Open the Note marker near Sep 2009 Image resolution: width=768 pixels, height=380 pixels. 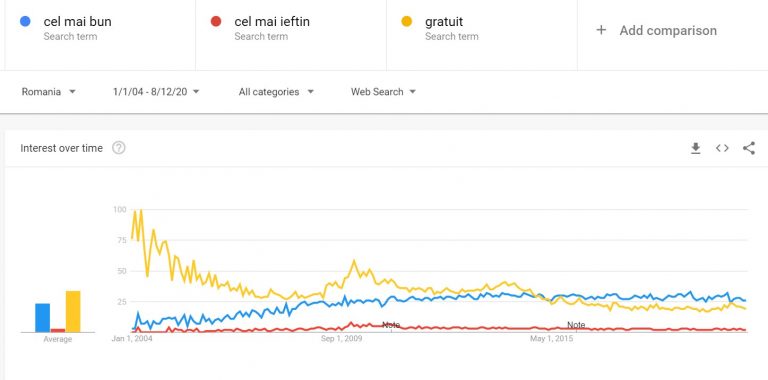(x=391, y=325)
